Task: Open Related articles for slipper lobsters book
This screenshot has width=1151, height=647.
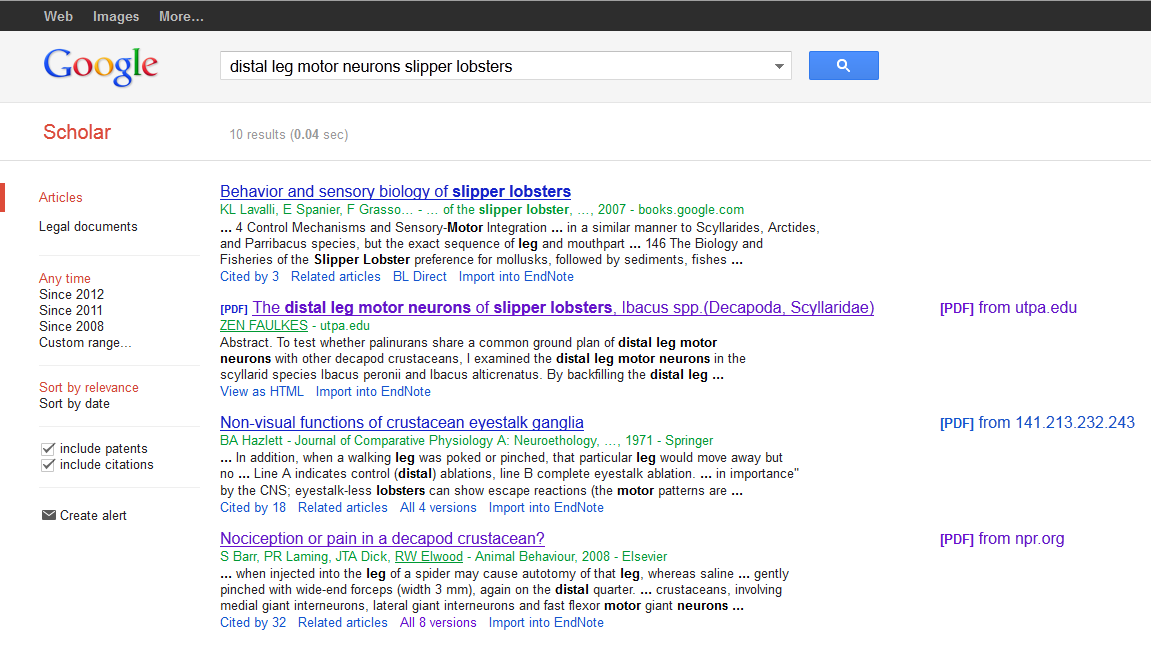Action: click(x=335, y=277)
